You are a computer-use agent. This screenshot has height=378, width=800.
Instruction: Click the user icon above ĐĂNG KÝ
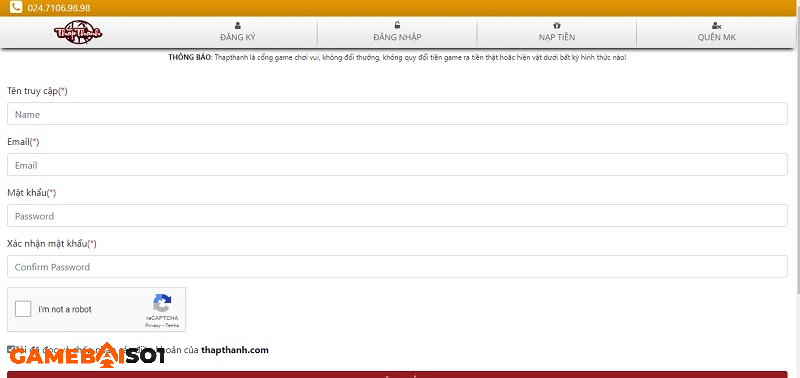[x=238, y=25]
